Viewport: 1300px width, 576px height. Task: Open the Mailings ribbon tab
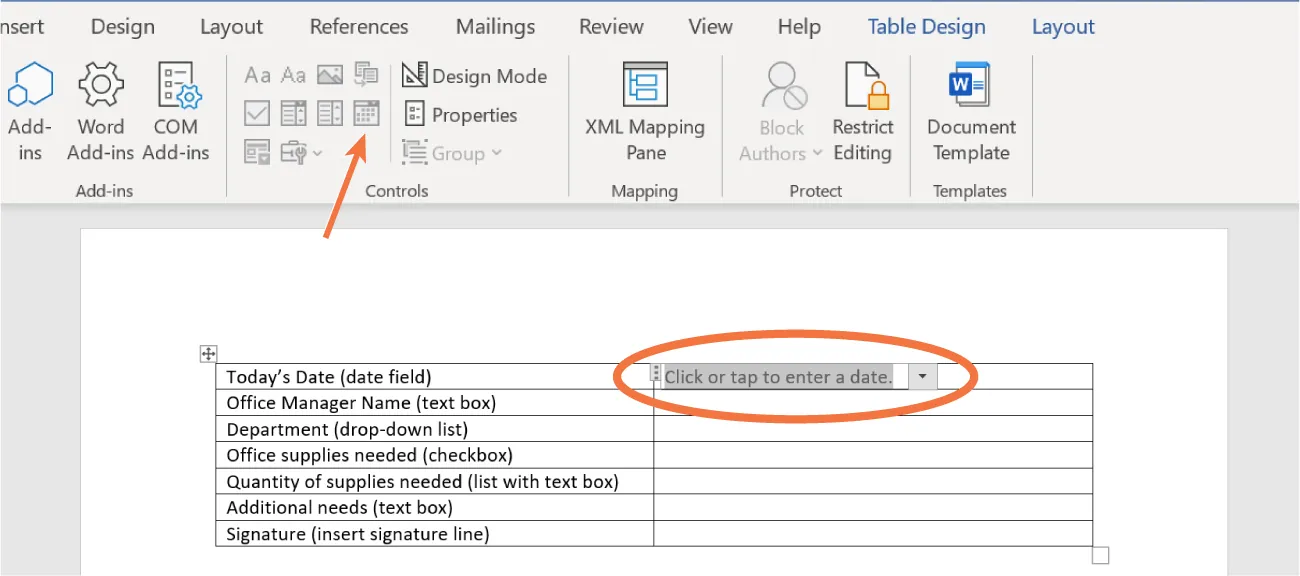click(x=494, y=26)
